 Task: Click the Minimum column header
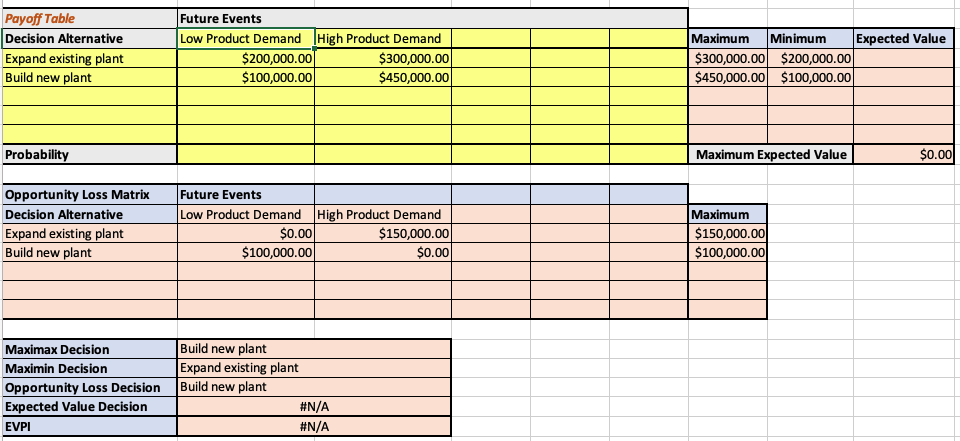[x=810, y=39]
